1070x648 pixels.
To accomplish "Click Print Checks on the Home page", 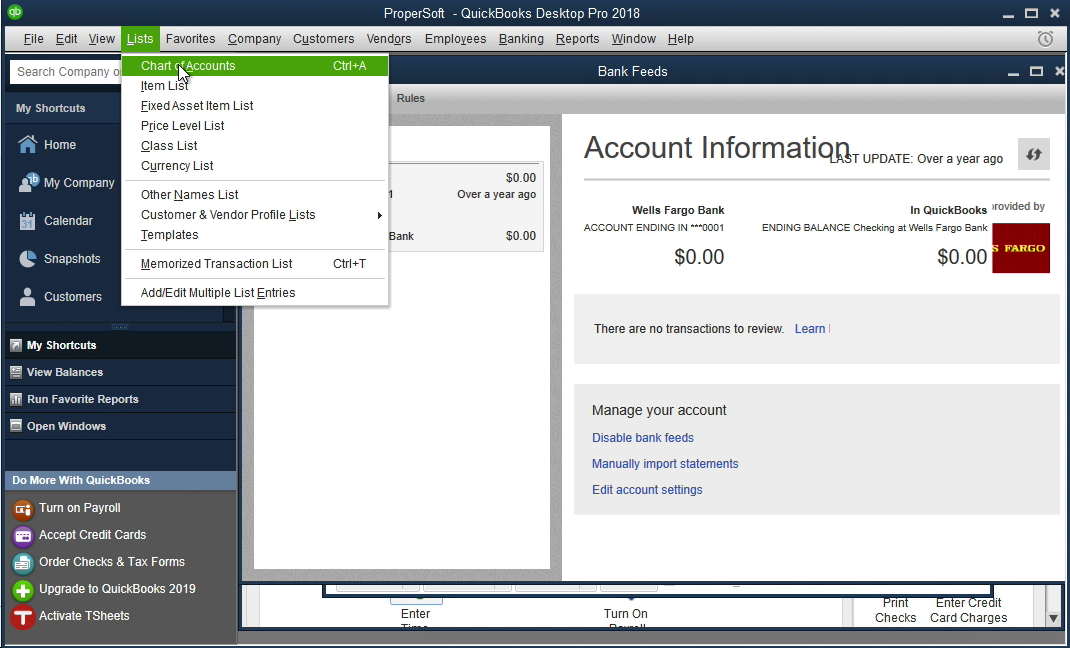I will [895, 610].
